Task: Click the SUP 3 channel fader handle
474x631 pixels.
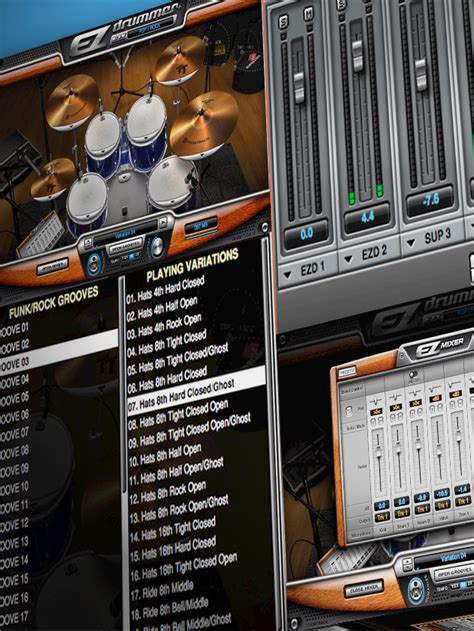Action: pos(421,74)
